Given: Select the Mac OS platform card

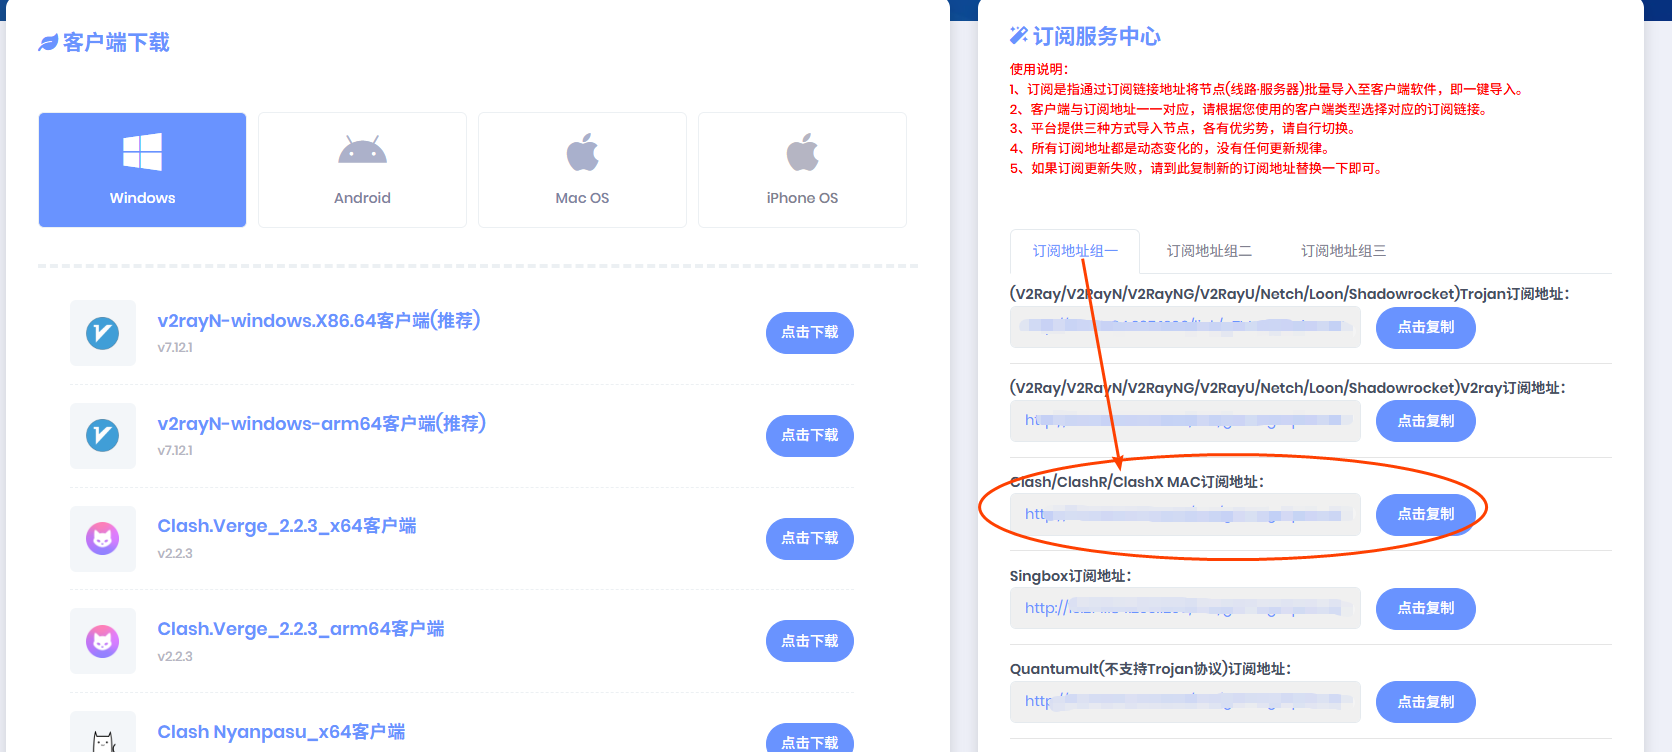Looking at the screenshot, I should coord(582,170).
